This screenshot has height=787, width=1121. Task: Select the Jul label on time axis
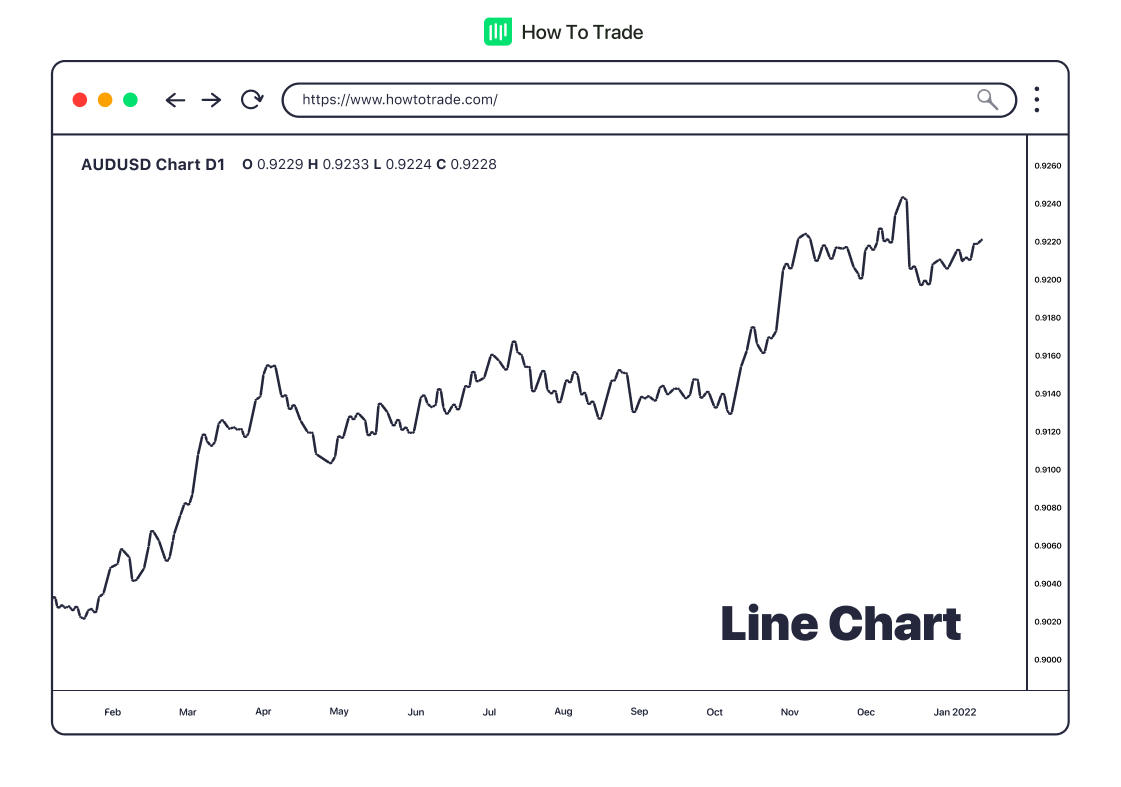(x=490, y=712)
